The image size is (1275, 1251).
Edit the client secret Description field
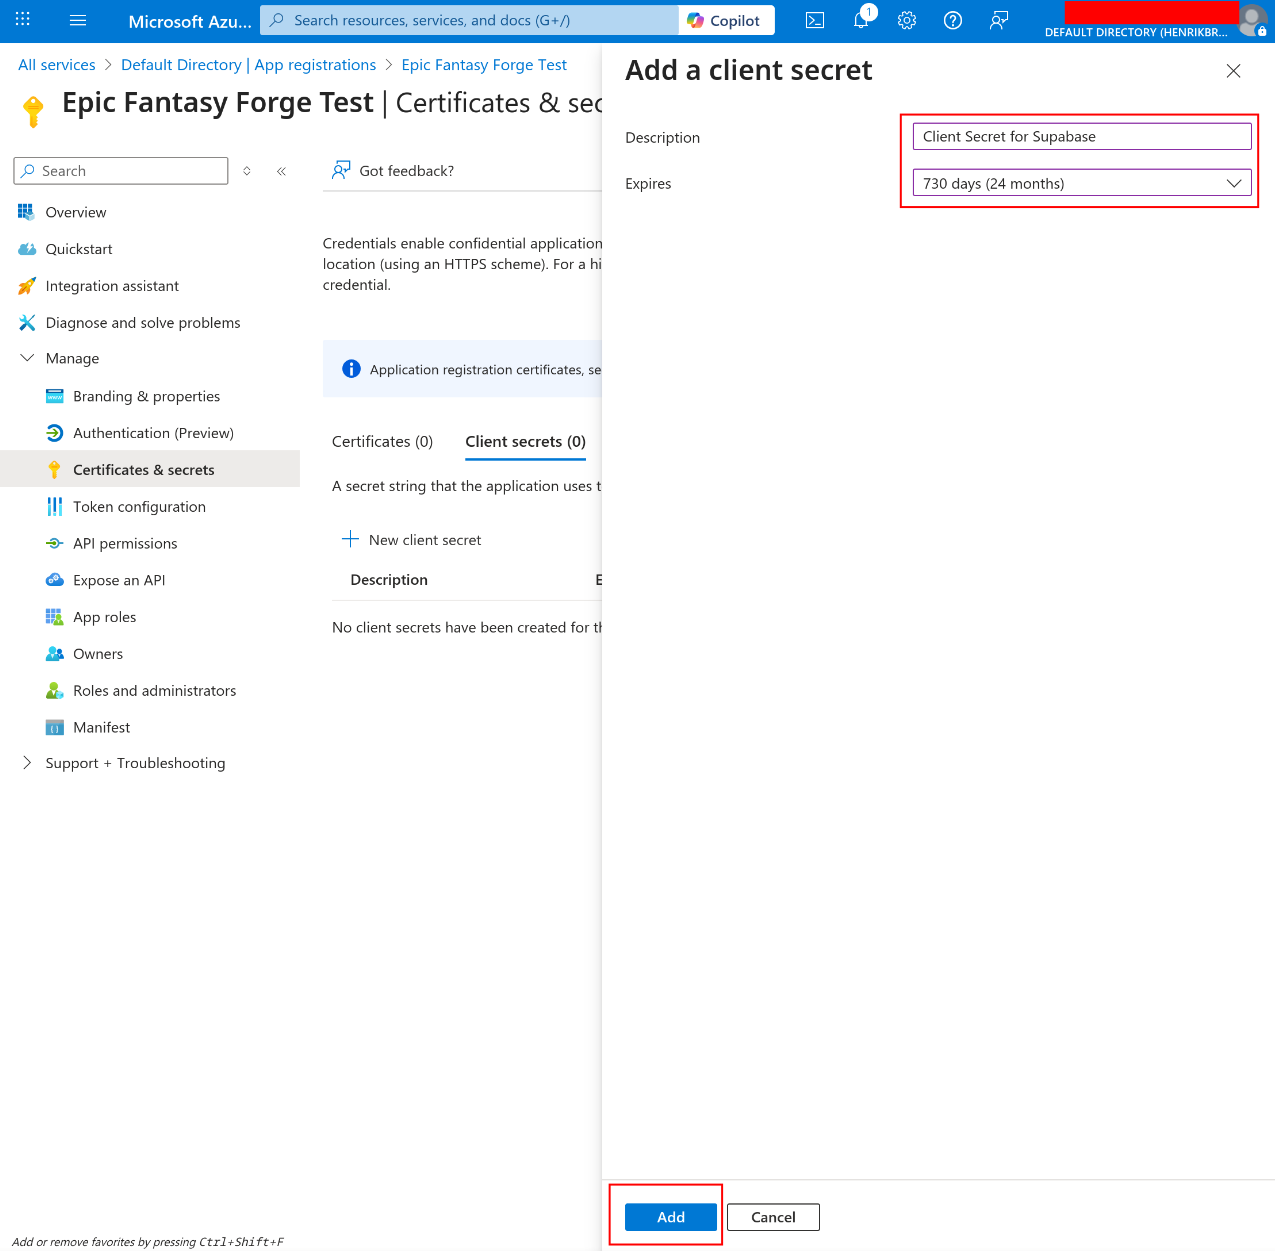(1081, 136)
